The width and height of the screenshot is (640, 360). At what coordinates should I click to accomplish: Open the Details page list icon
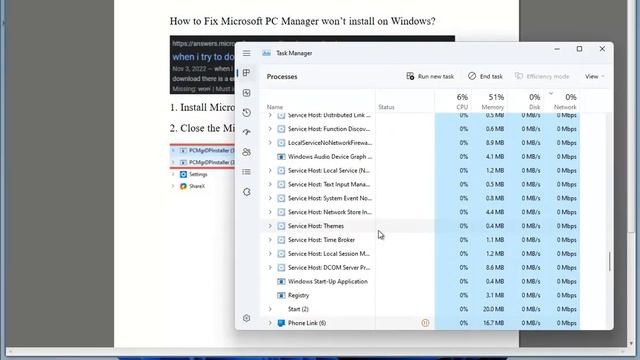[247, 172]
